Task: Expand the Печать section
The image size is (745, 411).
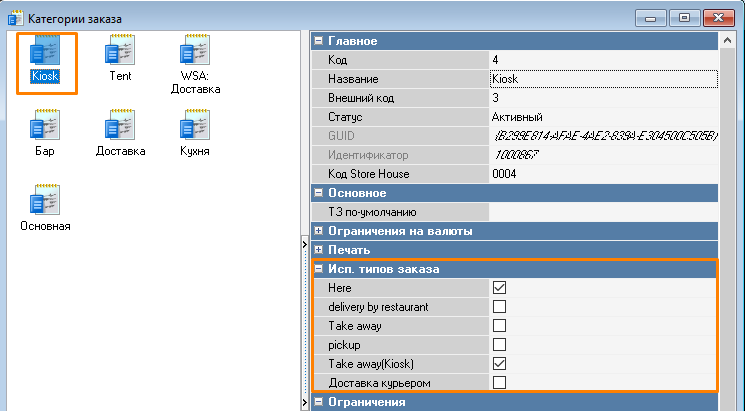Action: pos(319,250)
